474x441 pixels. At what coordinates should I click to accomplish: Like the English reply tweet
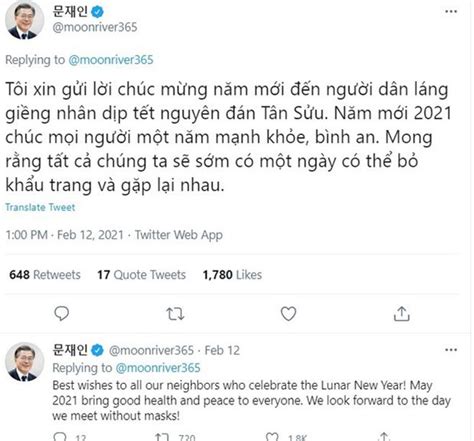pyautogui.click(x=272, y=436)
